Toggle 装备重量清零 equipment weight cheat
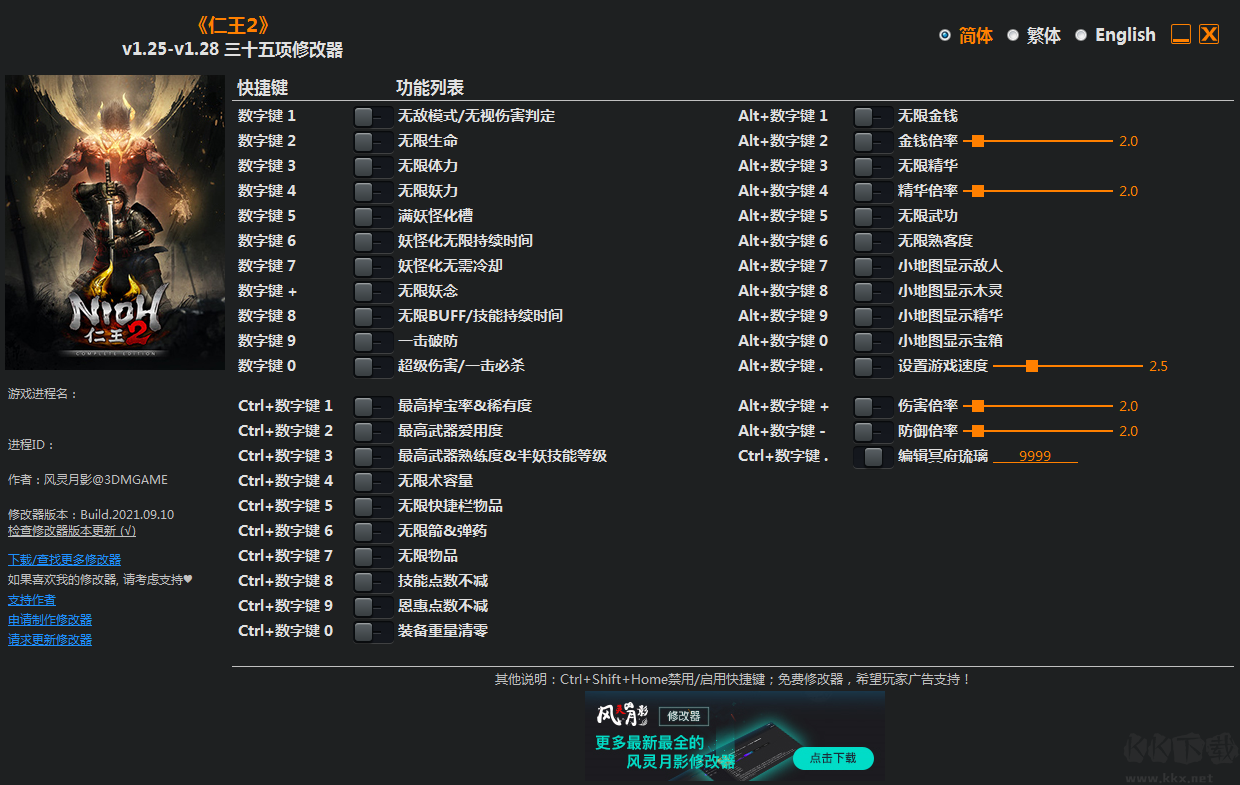 [x=372, y=630]
